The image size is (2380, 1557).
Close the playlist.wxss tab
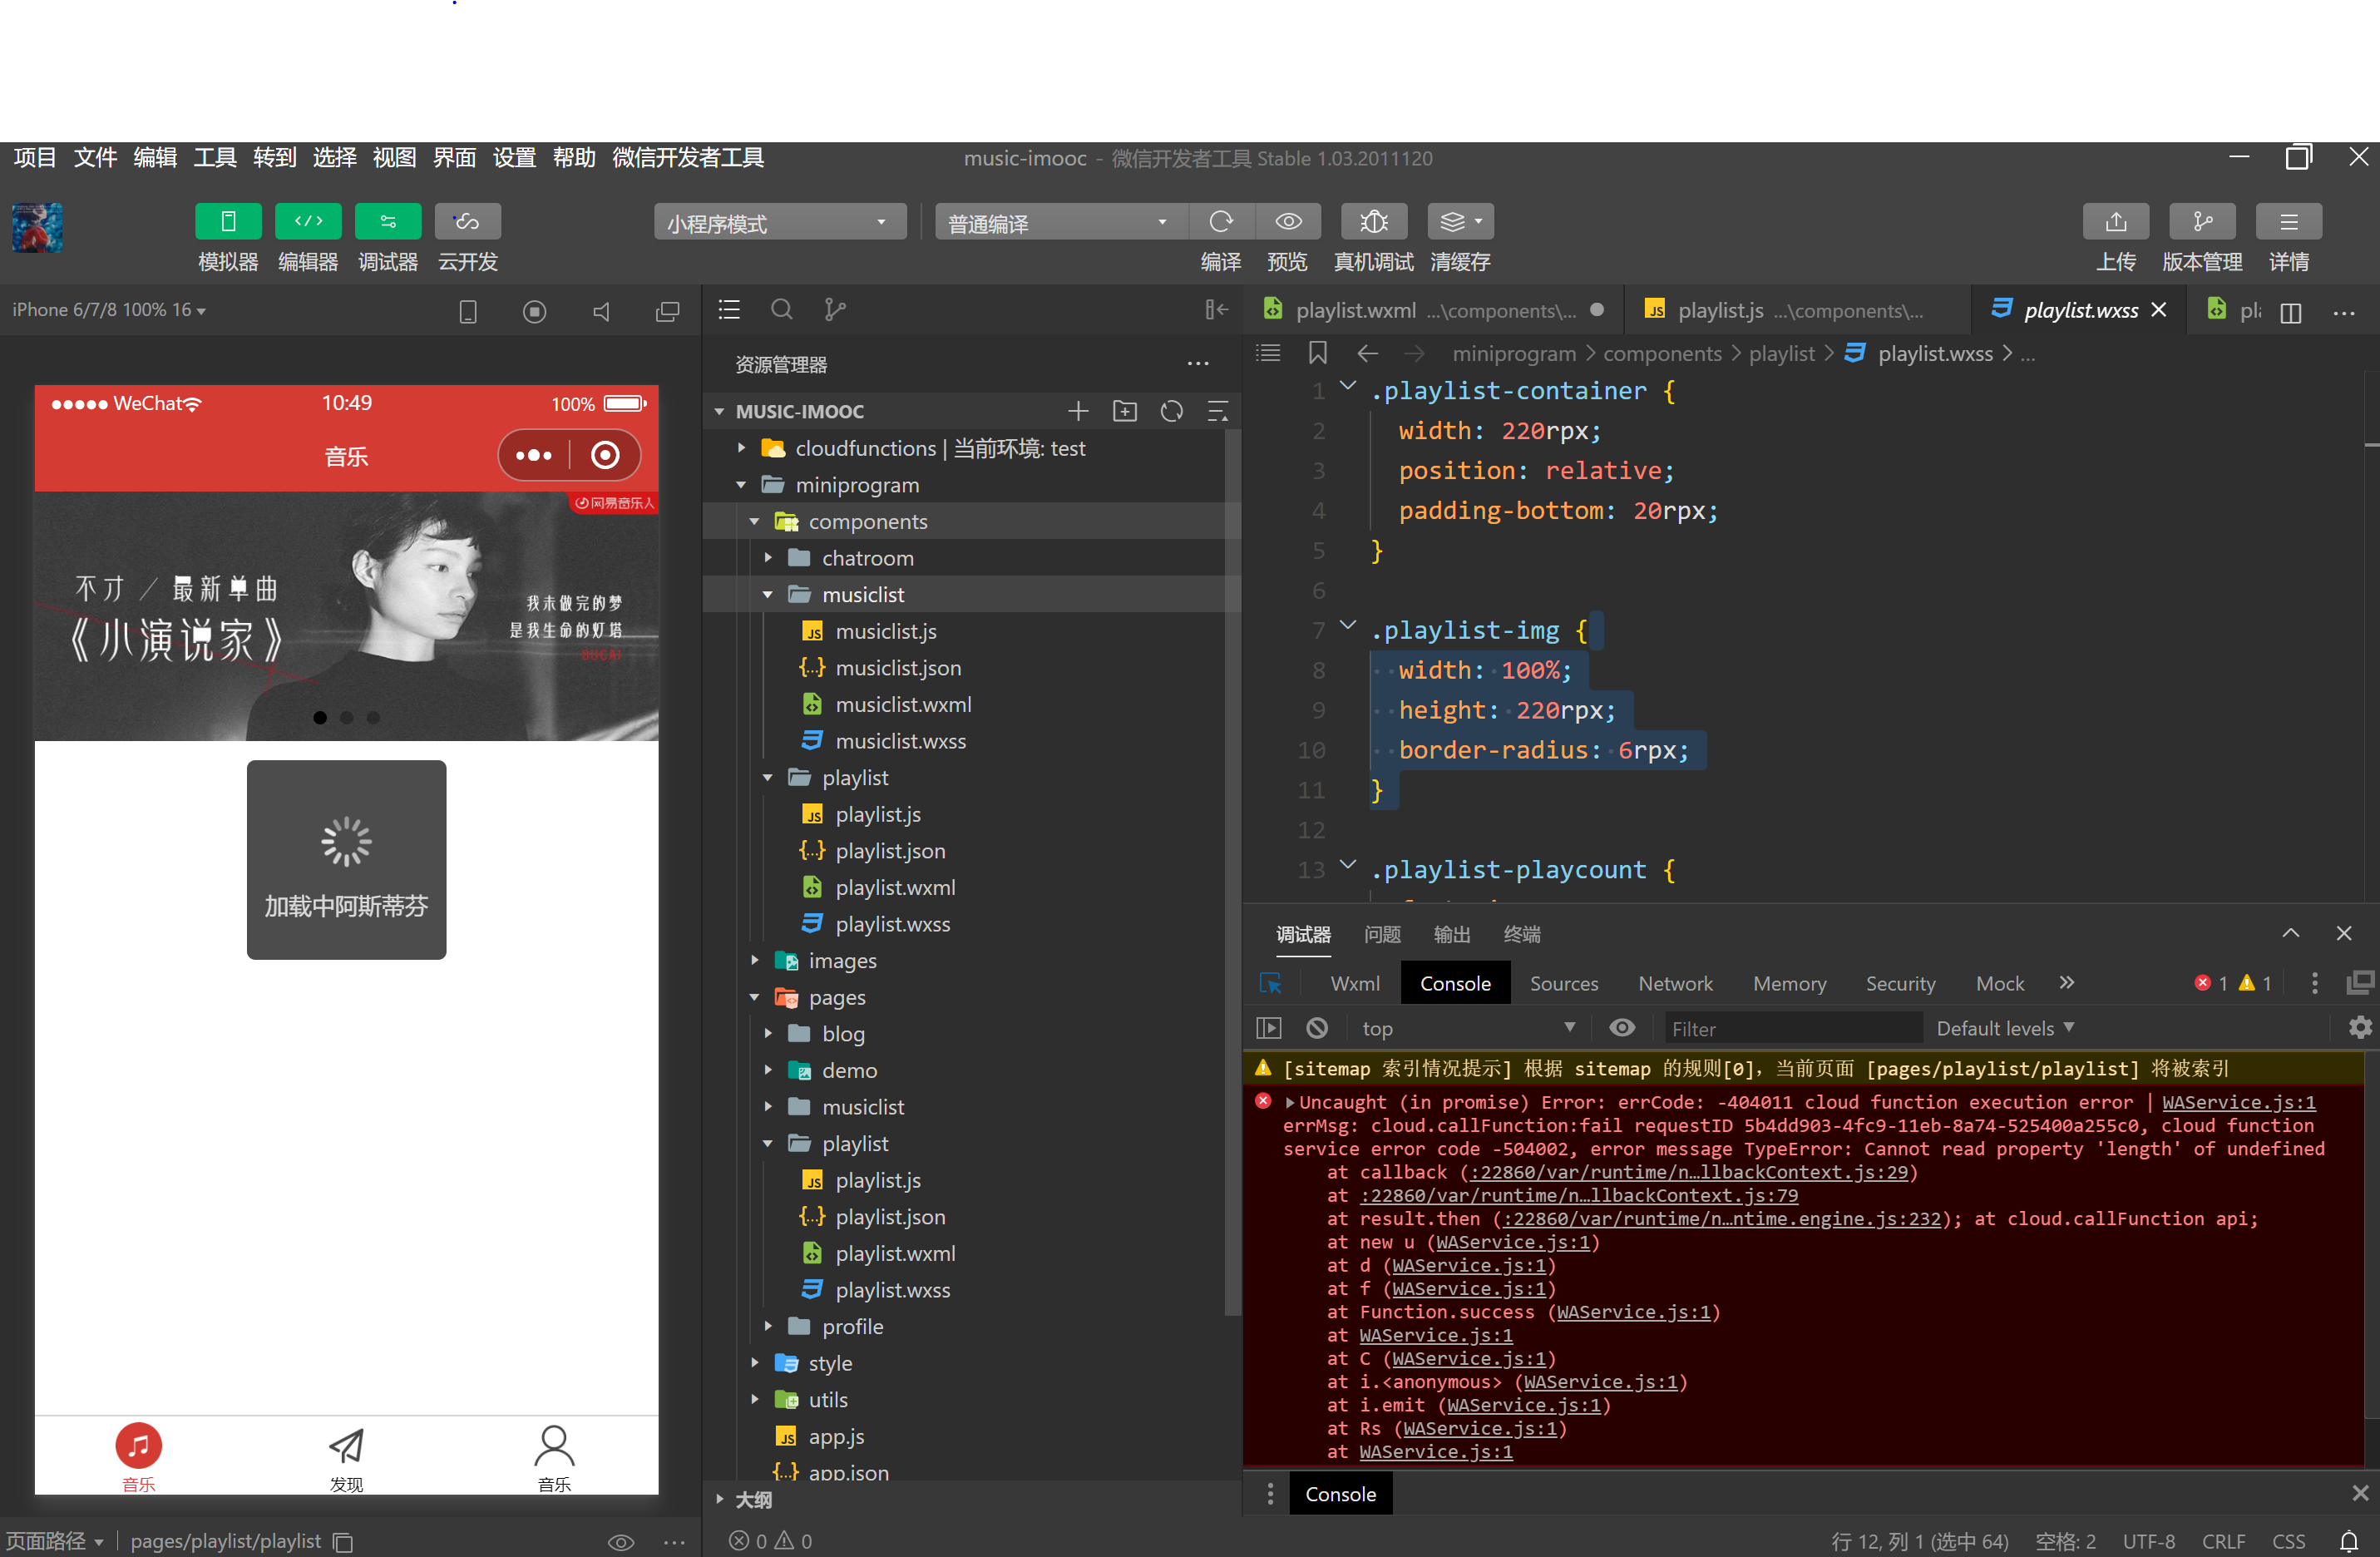(2159, 310)
